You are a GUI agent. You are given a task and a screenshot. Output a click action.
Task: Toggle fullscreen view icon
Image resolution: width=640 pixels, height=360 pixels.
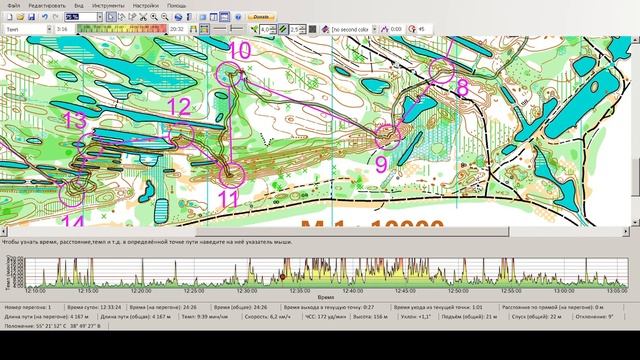pyautogui.click(x=203, y=17)
